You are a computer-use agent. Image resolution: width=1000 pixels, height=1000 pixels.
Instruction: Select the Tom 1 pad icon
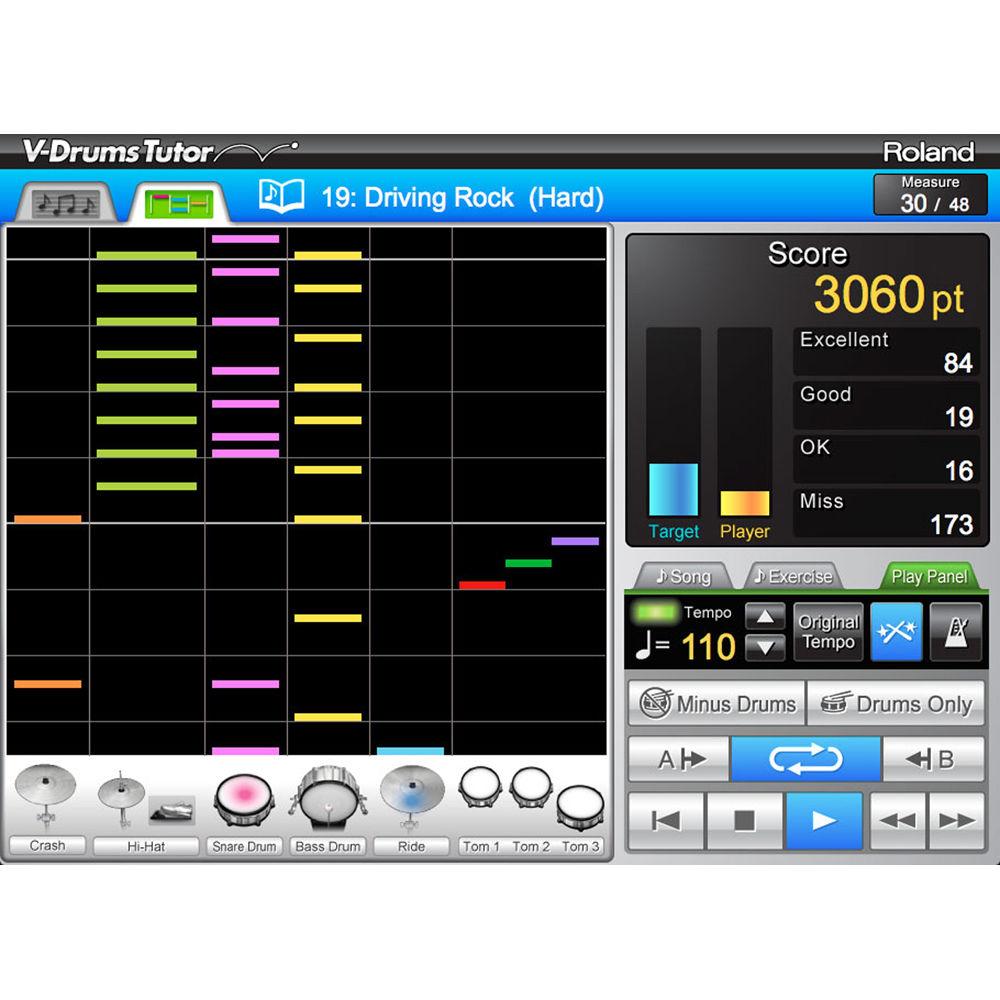point(481,790)
